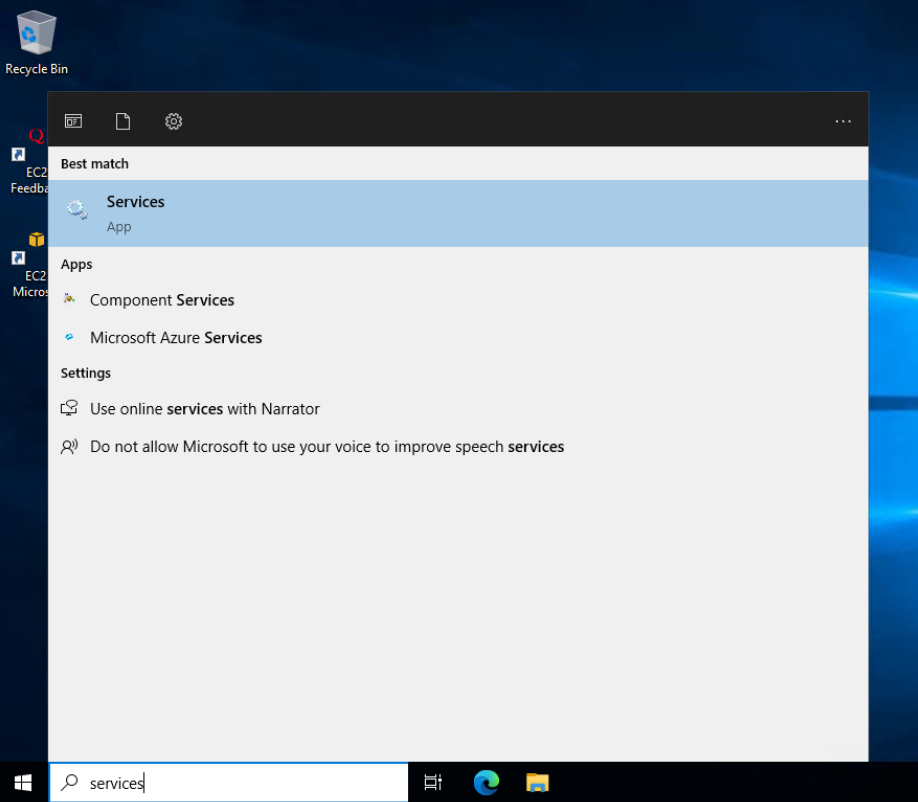Click the Start menu button
Image resolution: width=918 pixels, height=802 pixels.
click(x=21, y=783)
